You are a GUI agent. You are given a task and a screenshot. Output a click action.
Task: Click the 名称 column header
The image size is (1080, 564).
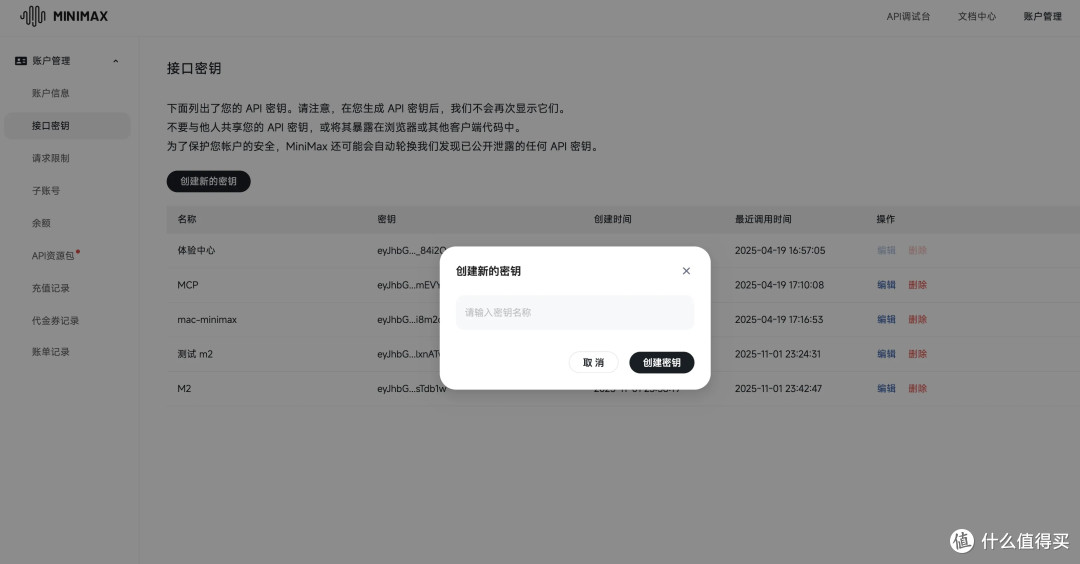click(187, 219)
